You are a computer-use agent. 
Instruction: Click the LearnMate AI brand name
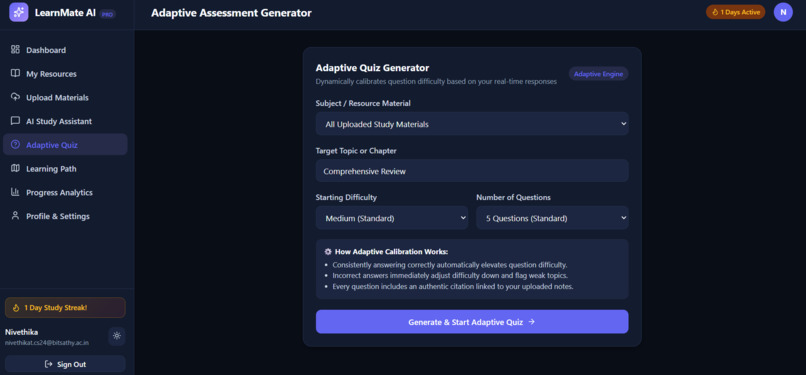tap(65, 13)
